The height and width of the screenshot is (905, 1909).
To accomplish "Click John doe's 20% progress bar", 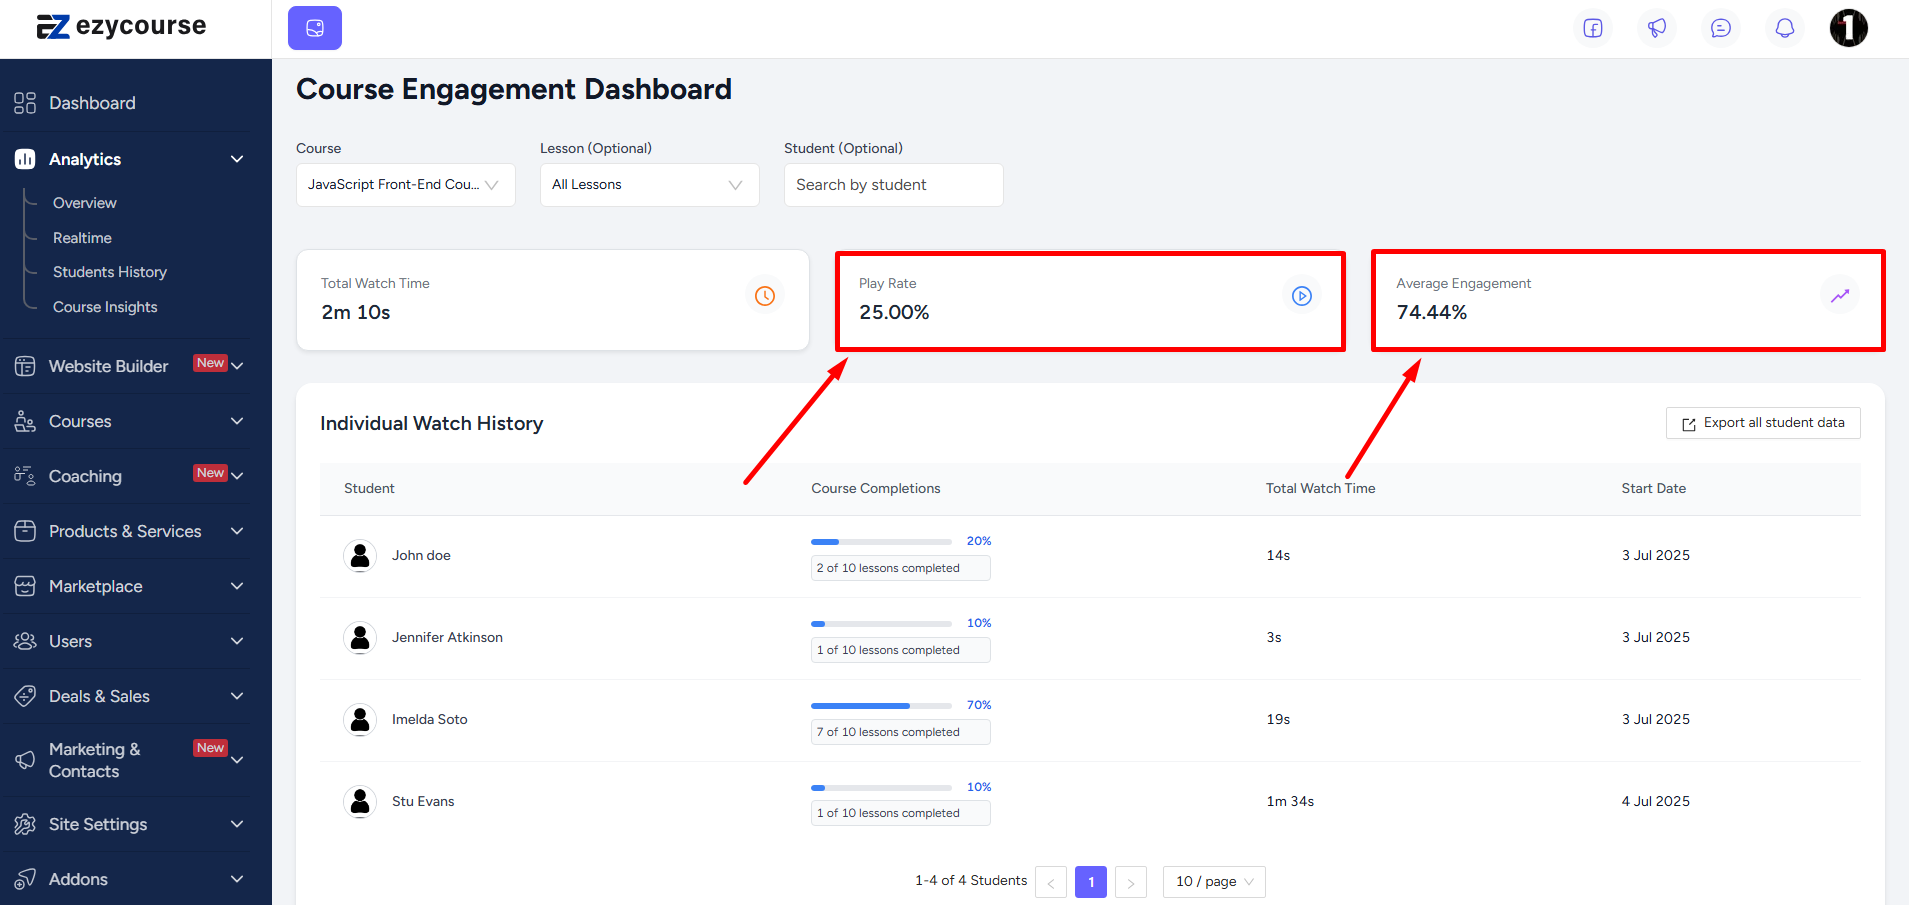I will pyautogui.click(x=881, y=542).
